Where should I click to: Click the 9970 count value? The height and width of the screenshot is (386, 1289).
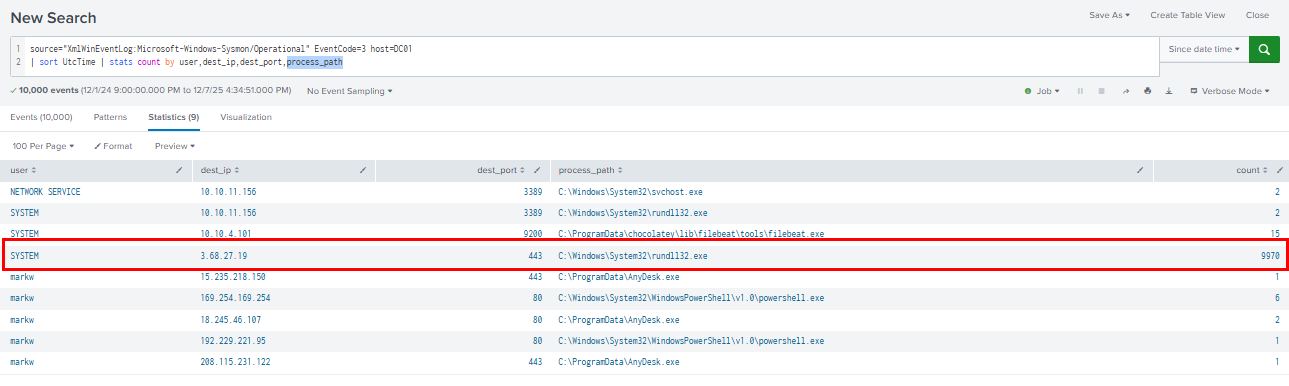pyautogui.click(x=1270, y=256)
